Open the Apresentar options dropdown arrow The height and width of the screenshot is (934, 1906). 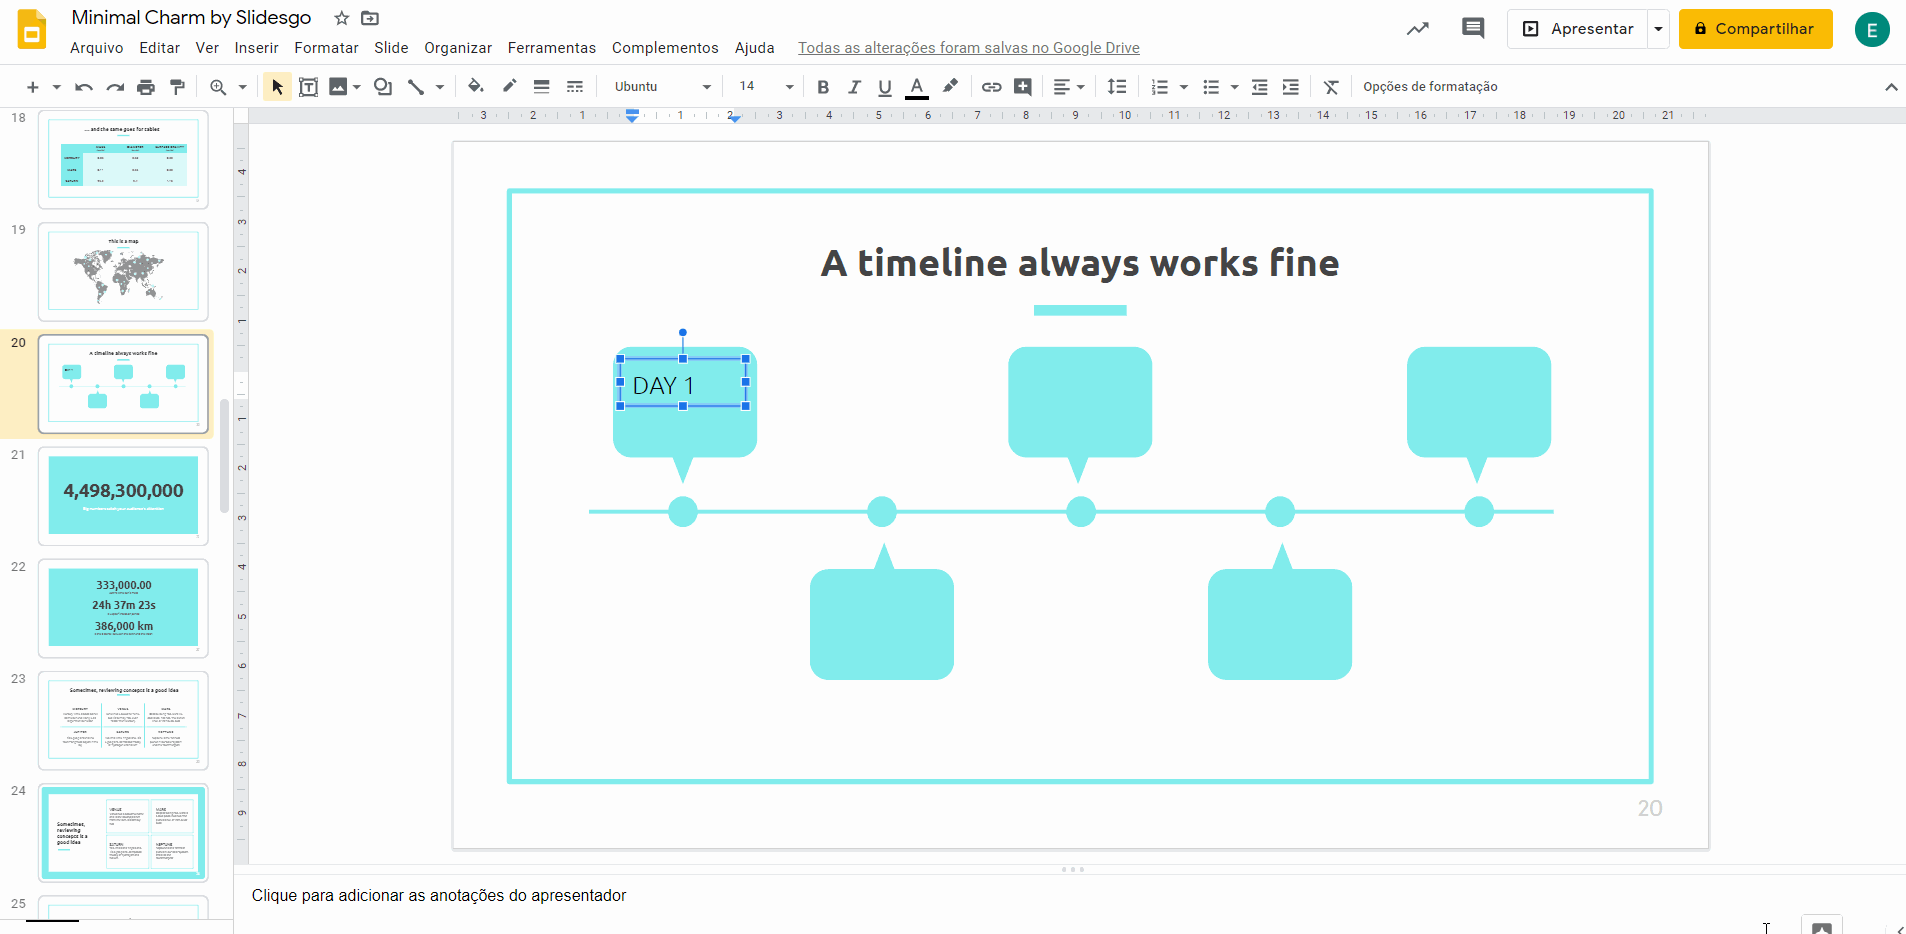pyautogui.click(x=1658, y=29)
